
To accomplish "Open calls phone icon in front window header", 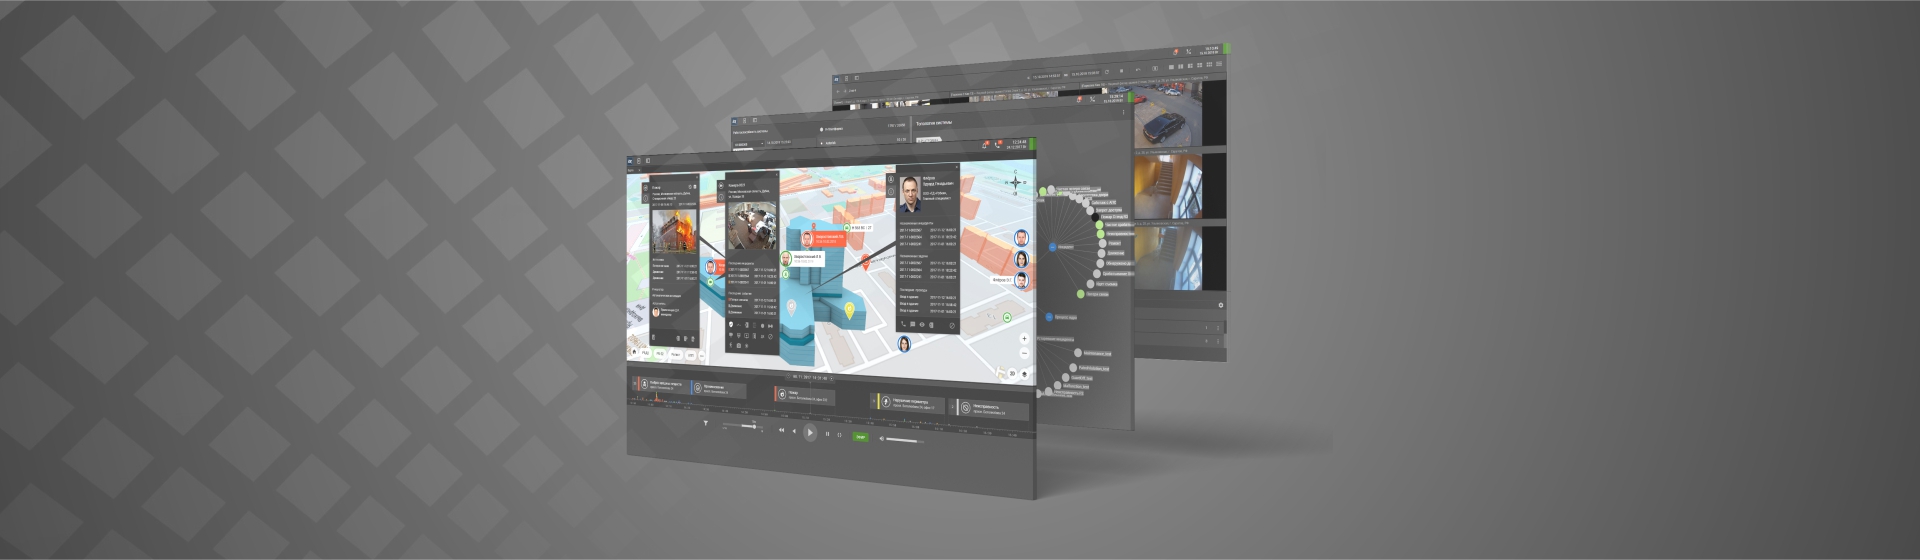I will click(x=997, y=145).
